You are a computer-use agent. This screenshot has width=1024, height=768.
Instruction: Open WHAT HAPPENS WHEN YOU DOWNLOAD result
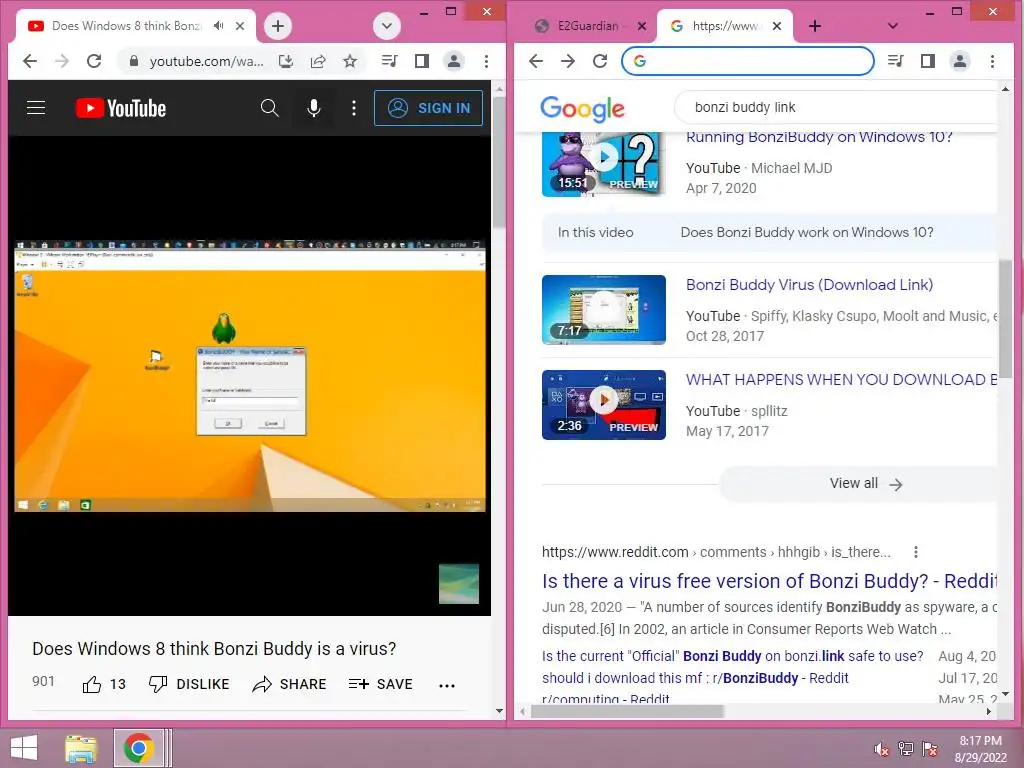click(841, 379)
